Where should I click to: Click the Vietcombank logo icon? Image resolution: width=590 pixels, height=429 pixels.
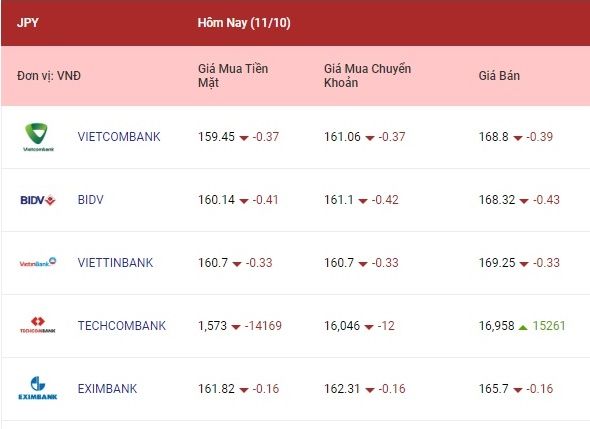pos(38,137)
